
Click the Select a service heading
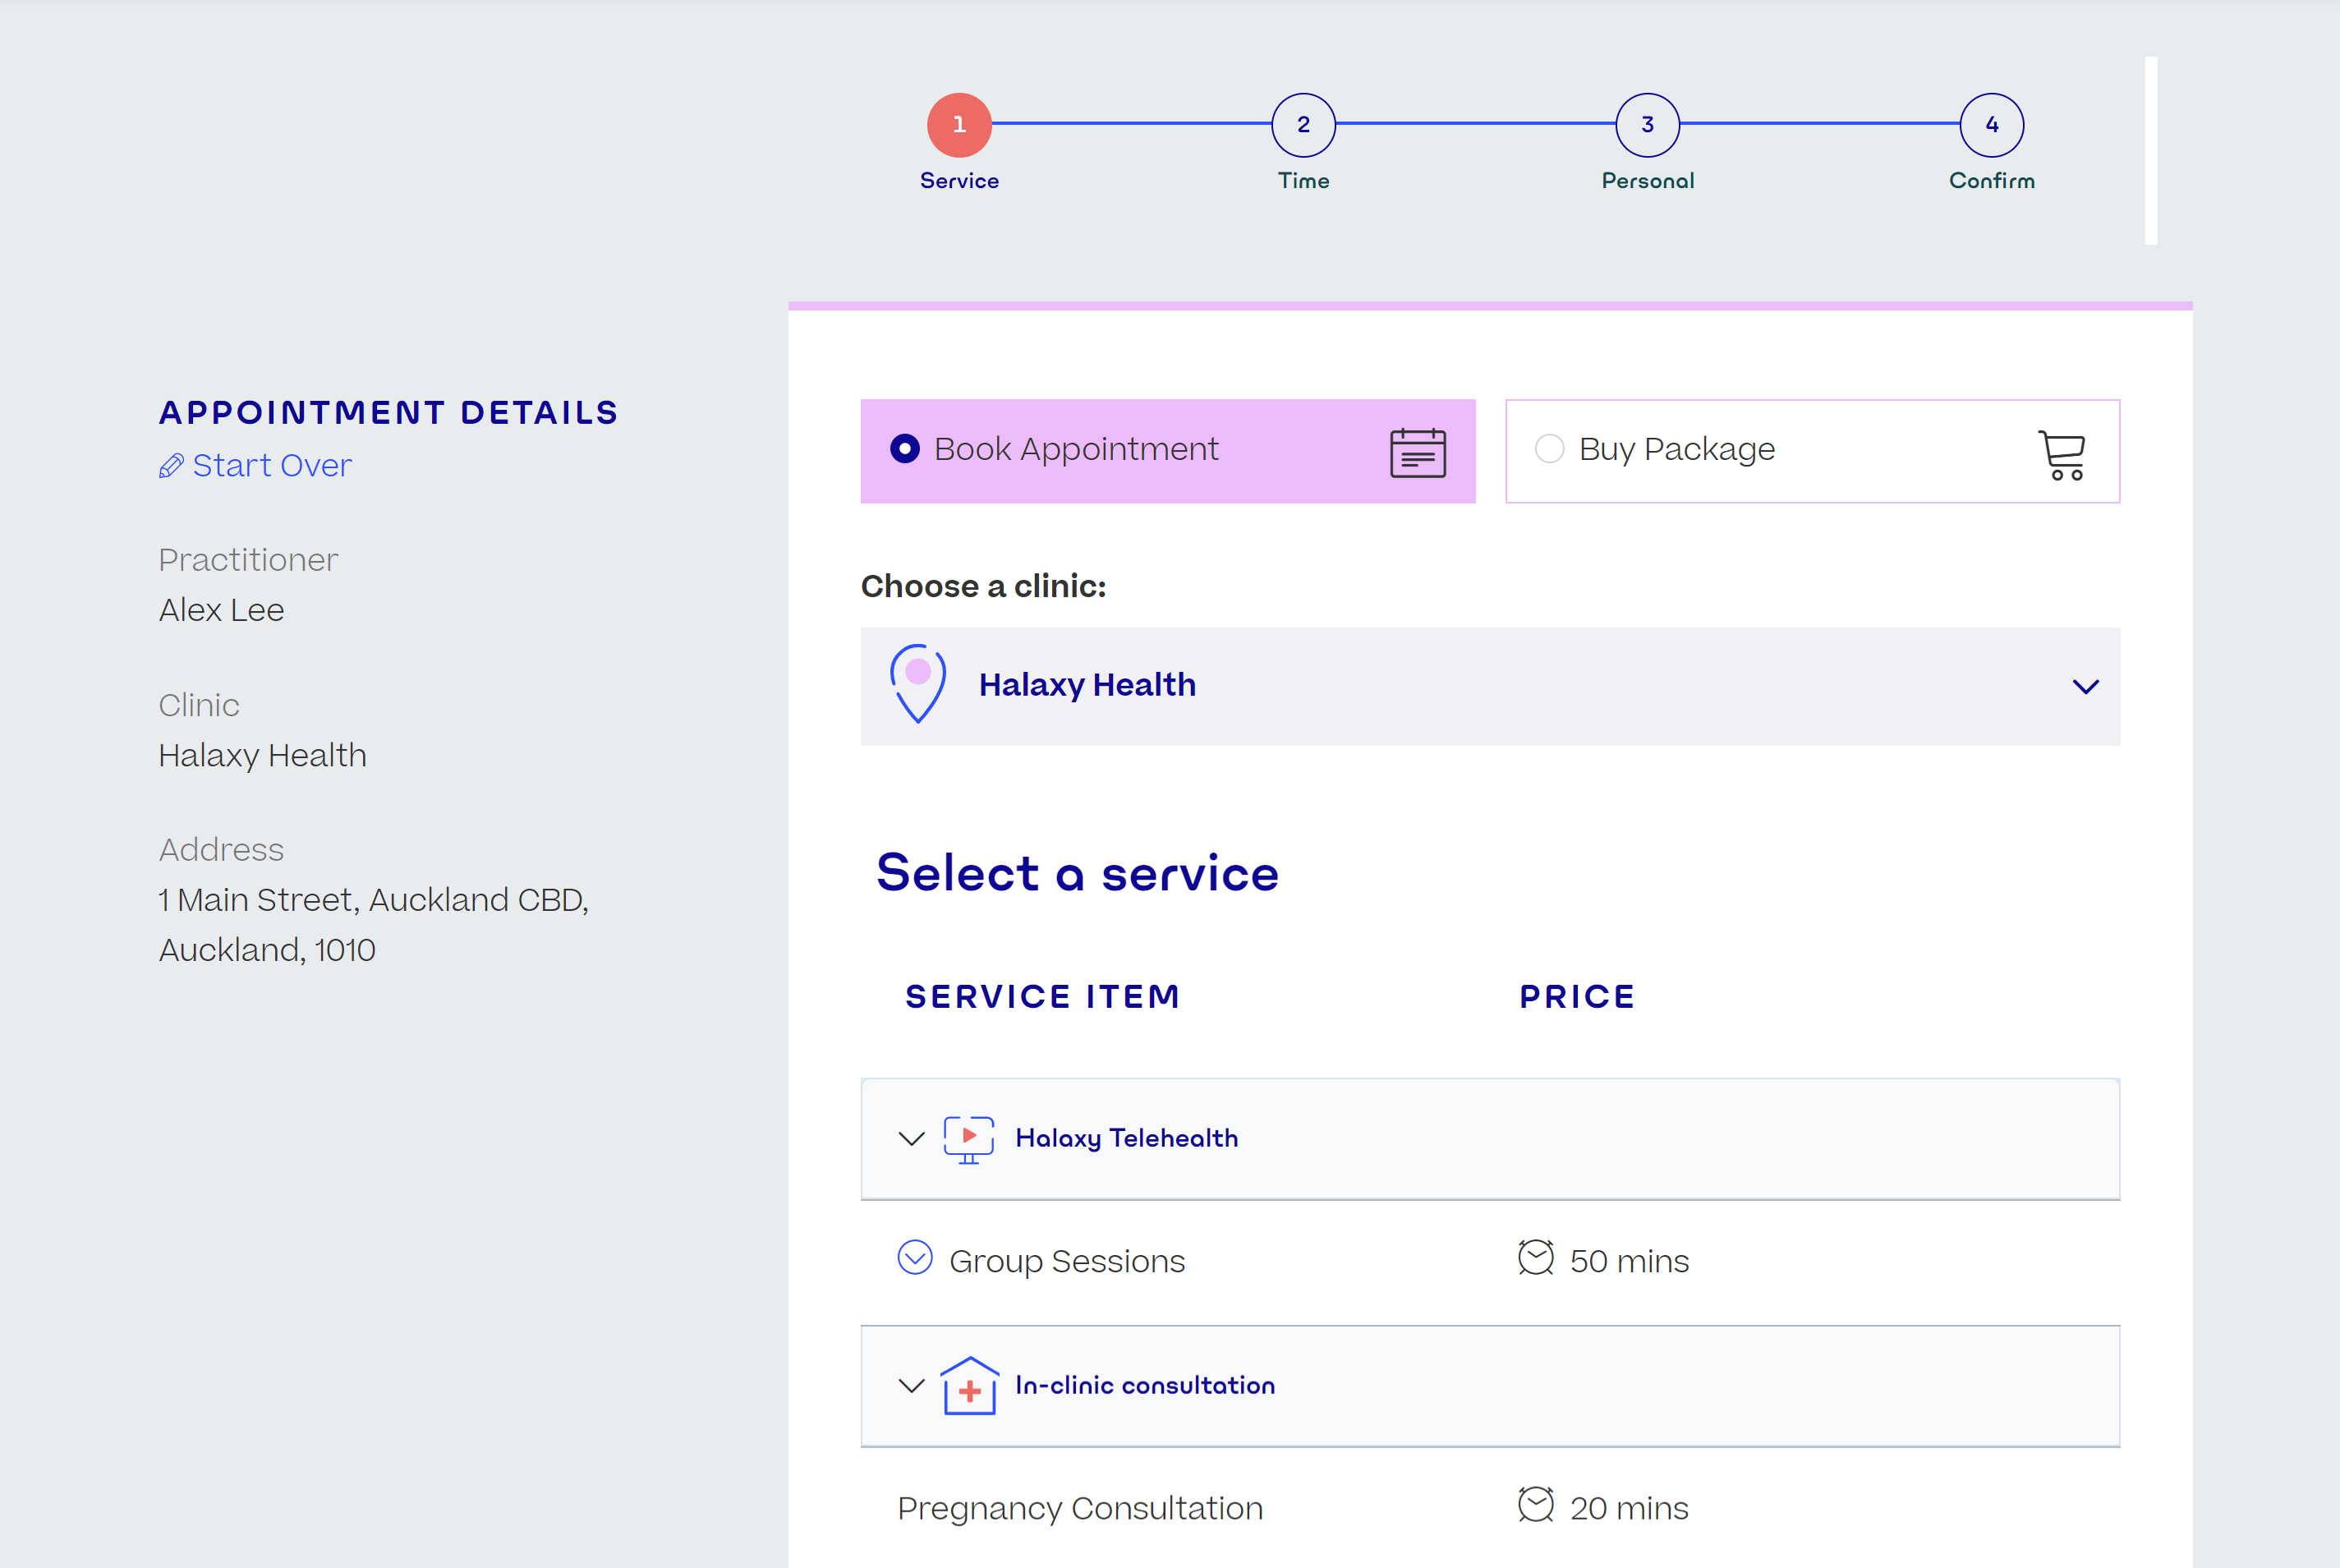(1077, 872)
